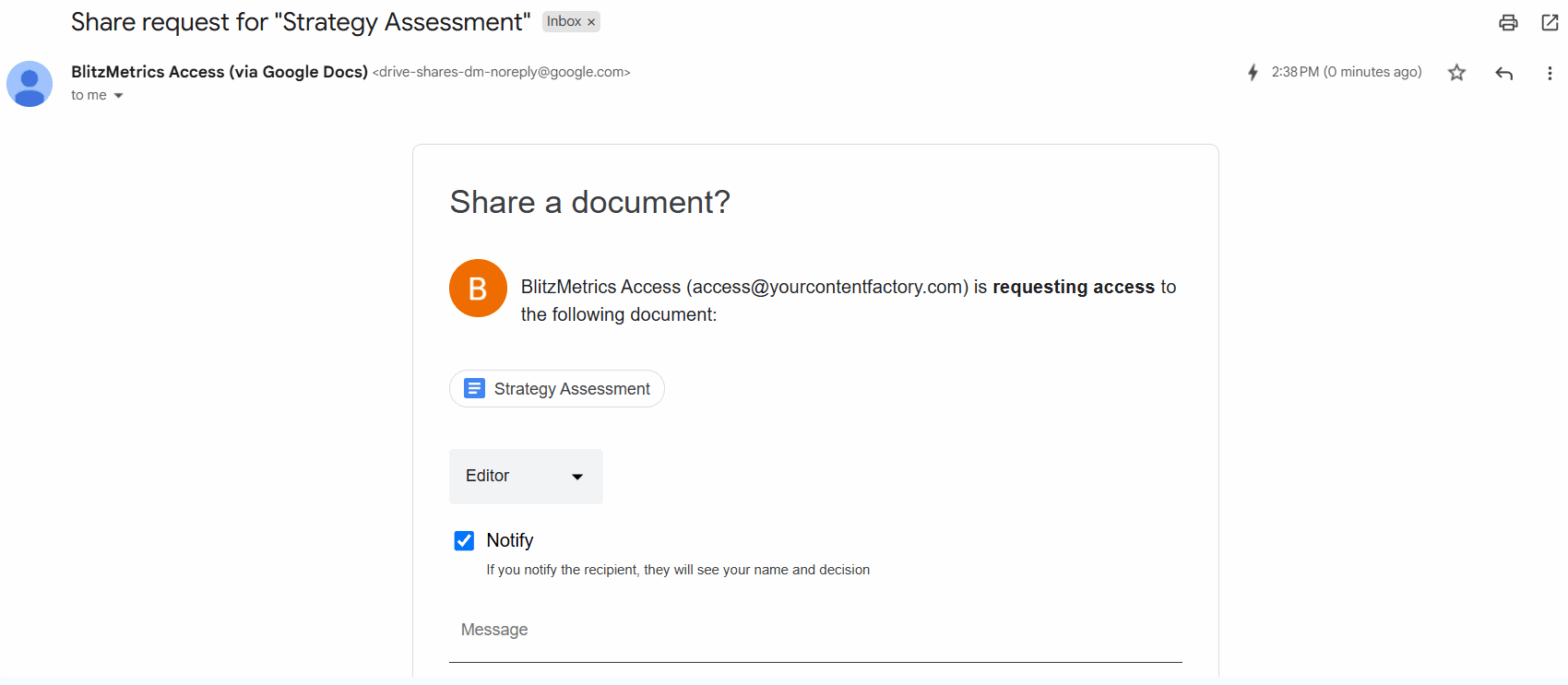Click the Notify checkbox label text
The height and width of the screenshot is (685, 1568).
tap(510, 541)
